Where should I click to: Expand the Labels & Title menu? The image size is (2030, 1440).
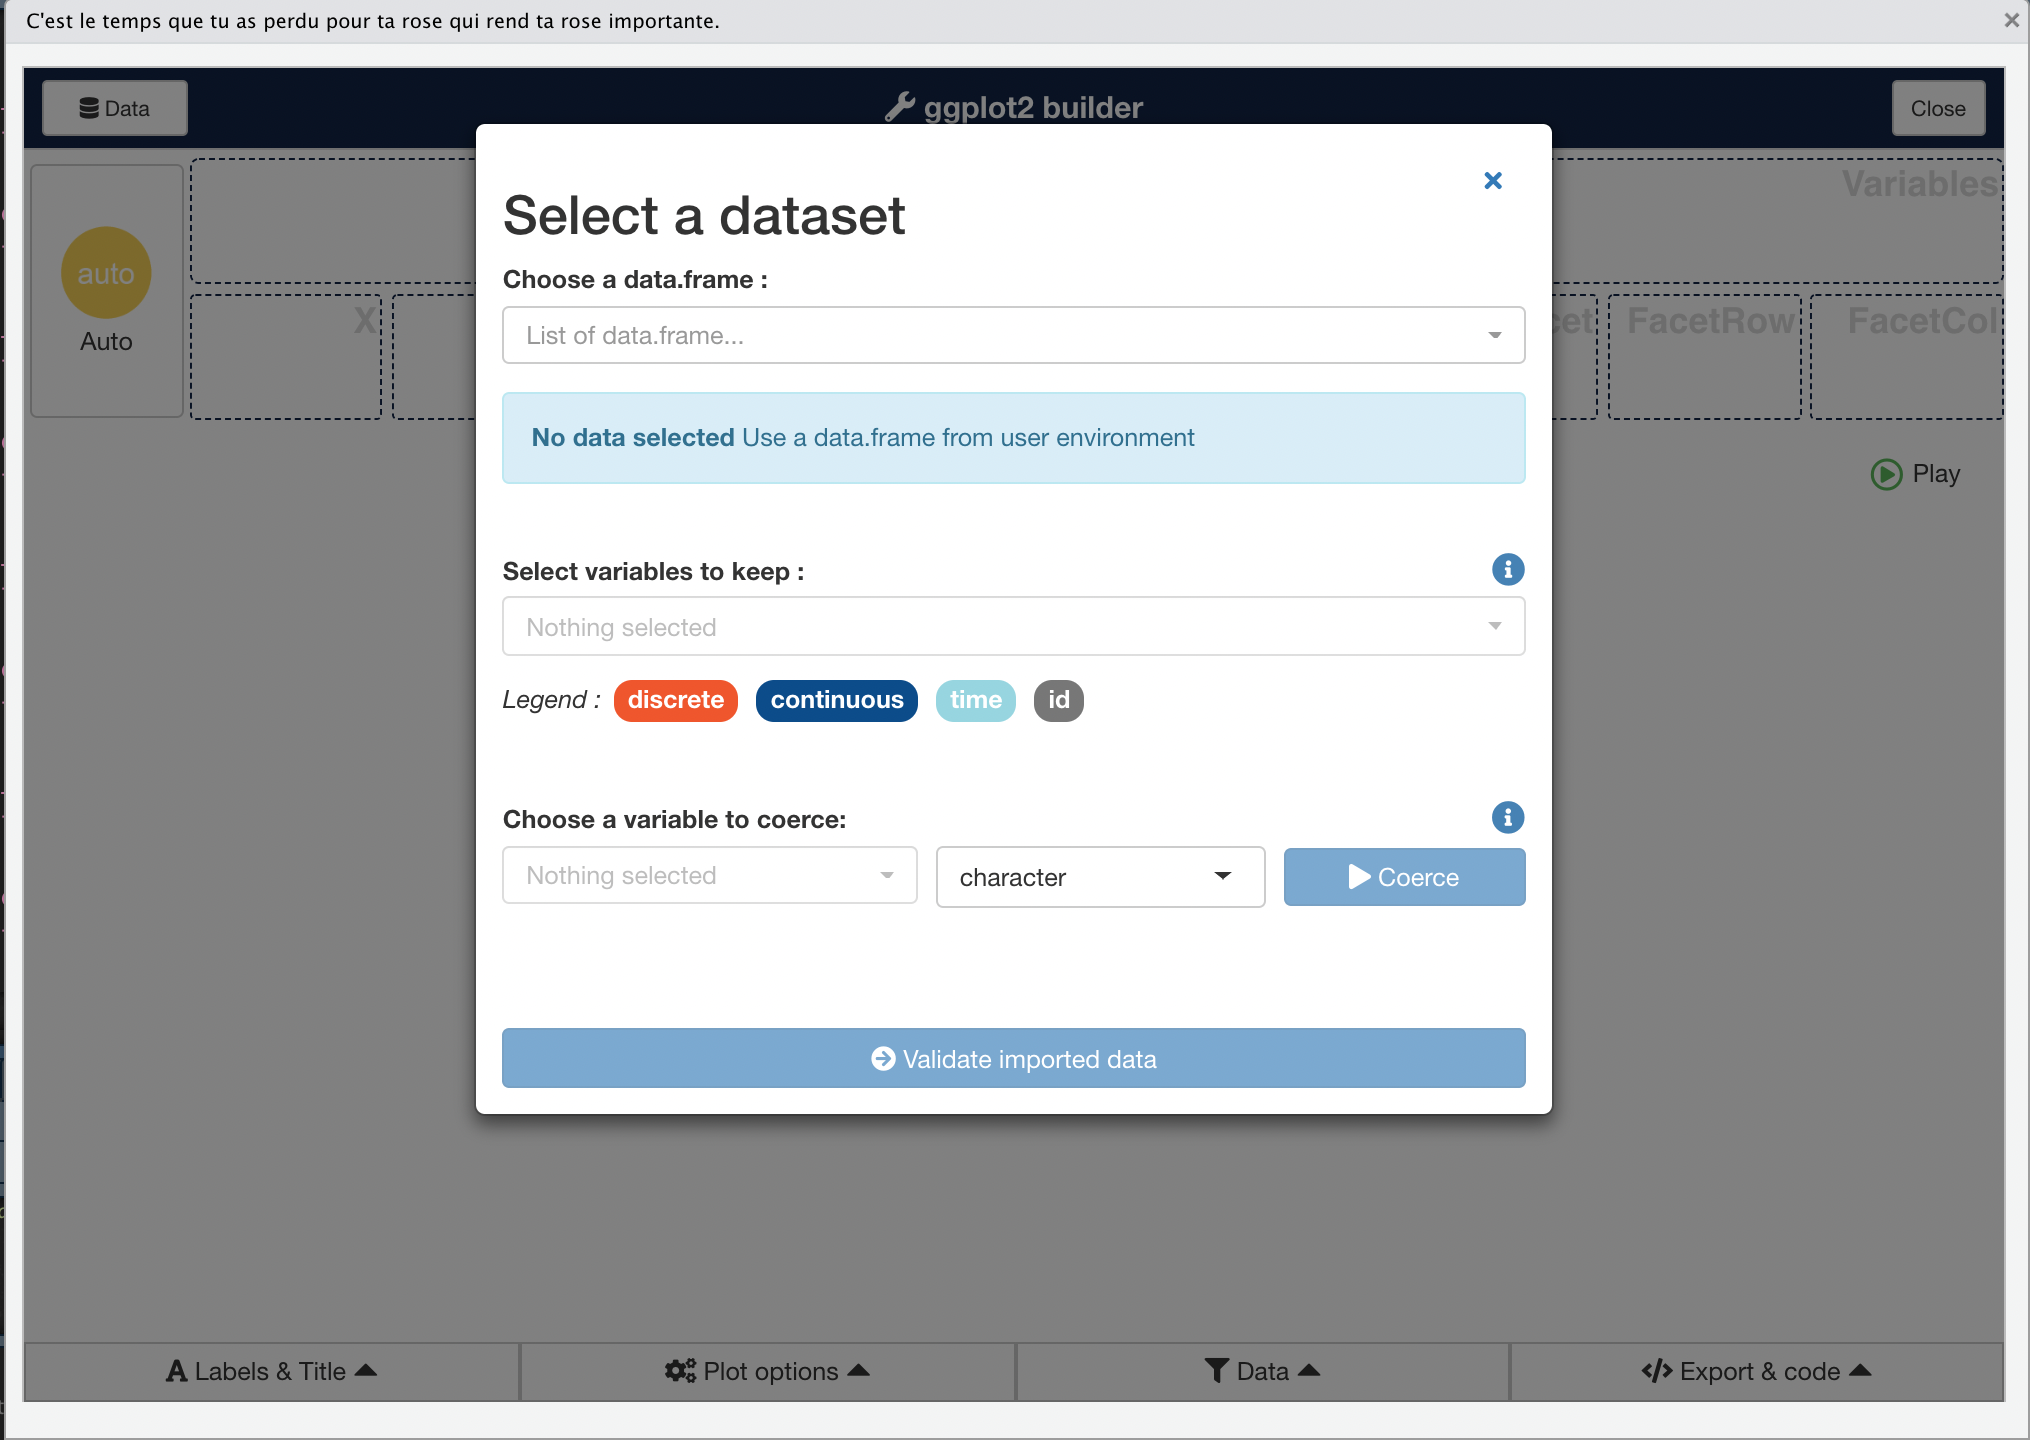(272, 1371)
